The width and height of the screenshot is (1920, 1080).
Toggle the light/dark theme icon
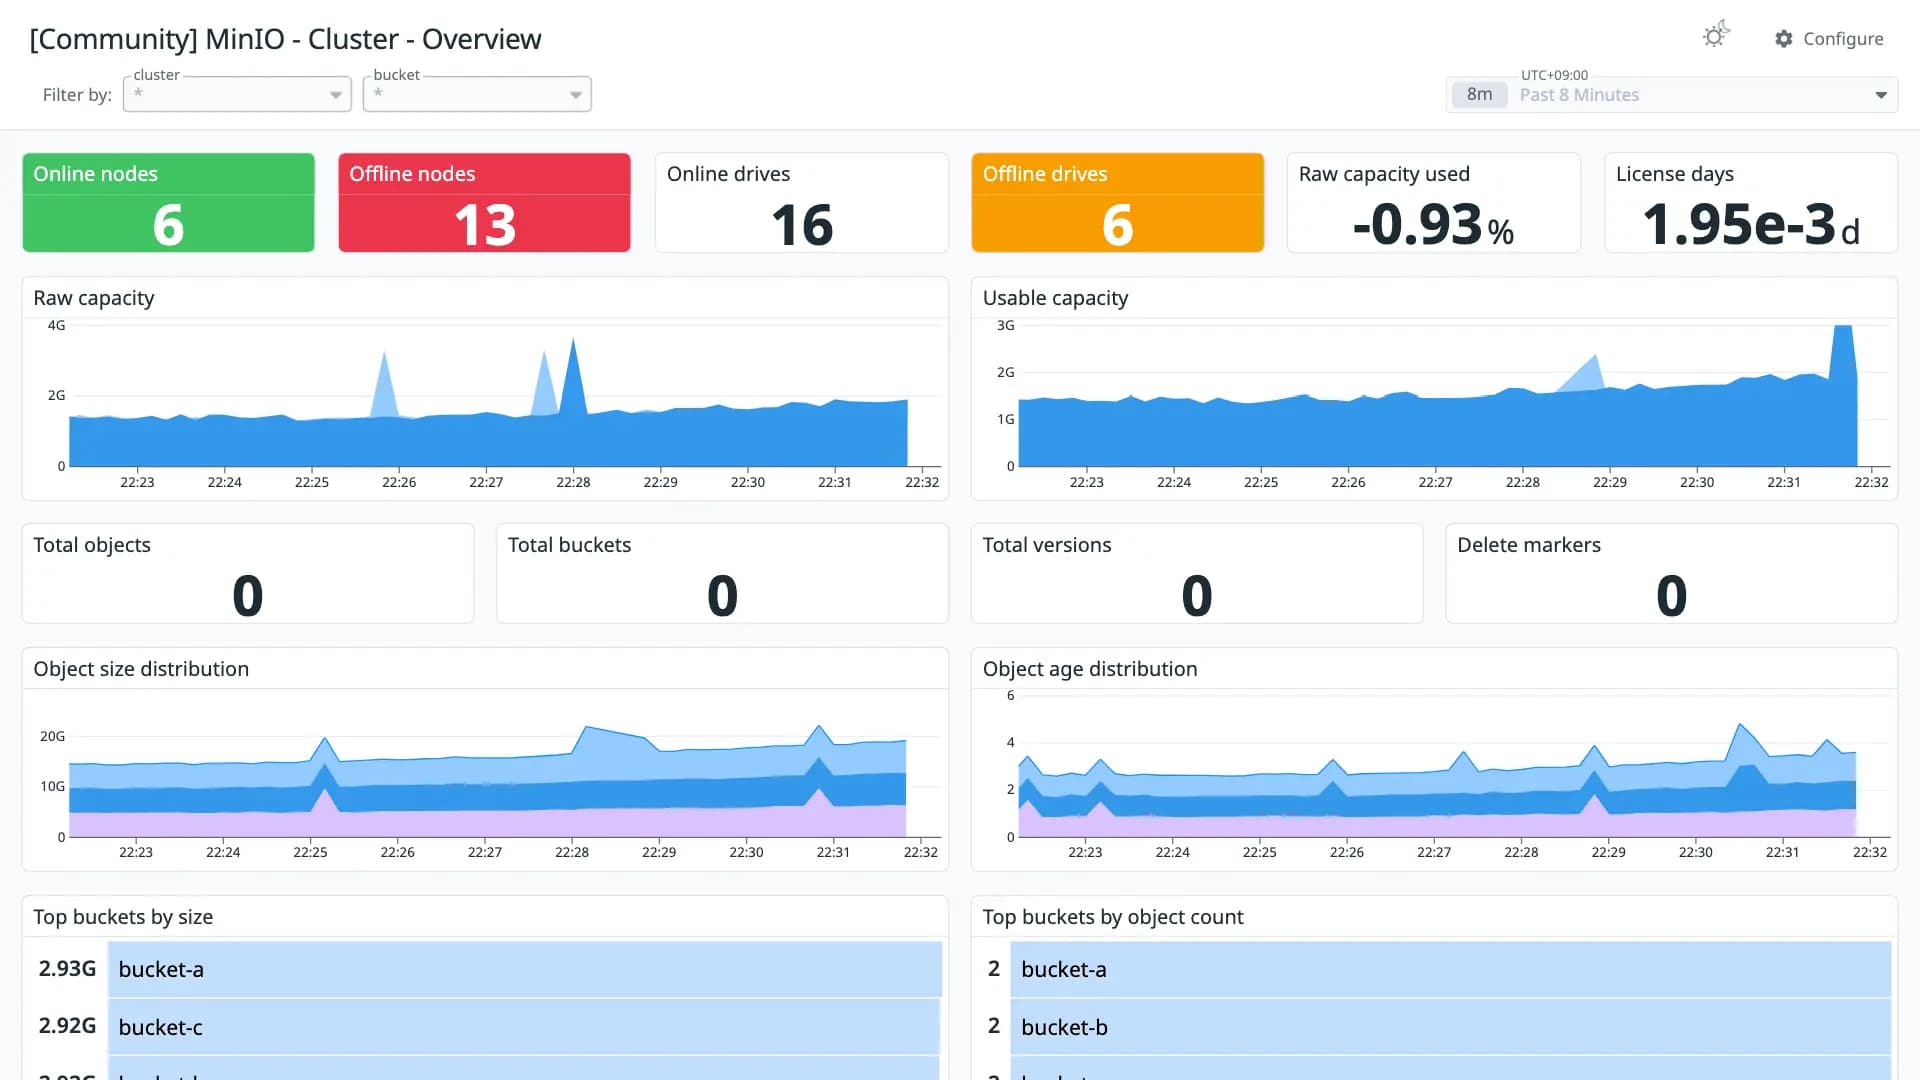pos(1716,36)
